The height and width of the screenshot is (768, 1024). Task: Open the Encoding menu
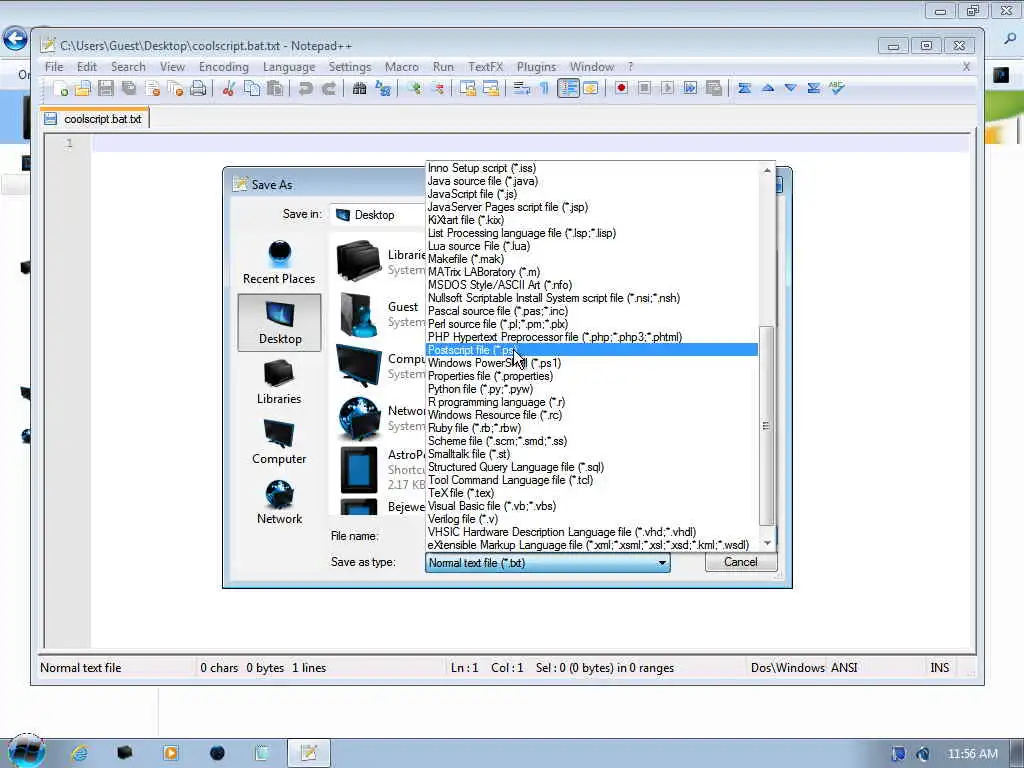(223, 67)
